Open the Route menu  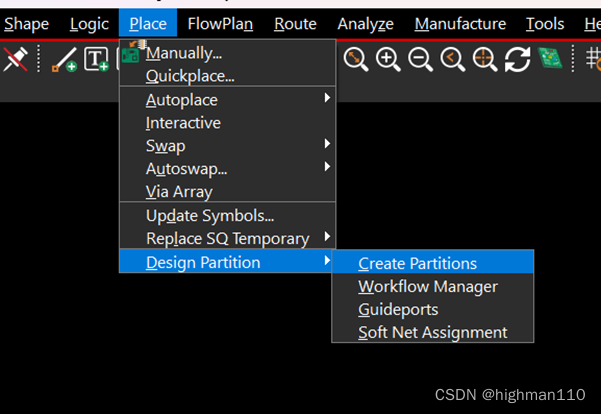295,24
